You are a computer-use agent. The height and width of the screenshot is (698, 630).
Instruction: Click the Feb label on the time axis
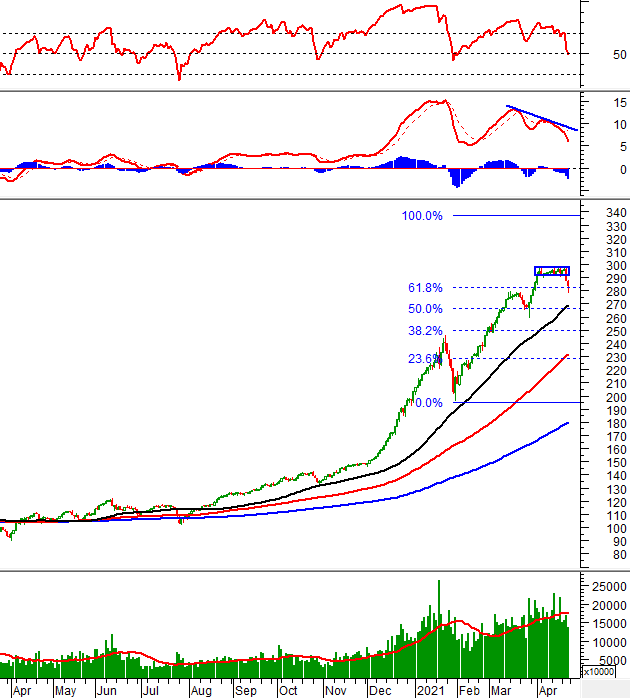[469, 691]
